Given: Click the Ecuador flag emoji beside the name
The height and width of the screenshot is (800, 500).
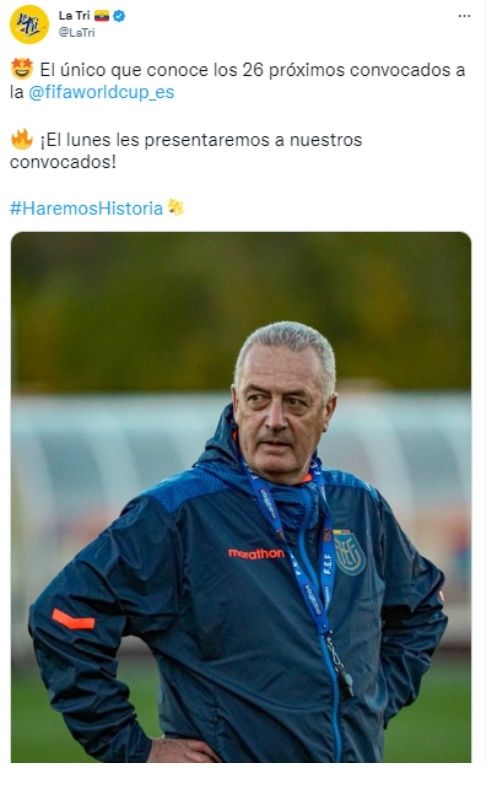Looking at the screenshot, I should [x=102, y=16].
